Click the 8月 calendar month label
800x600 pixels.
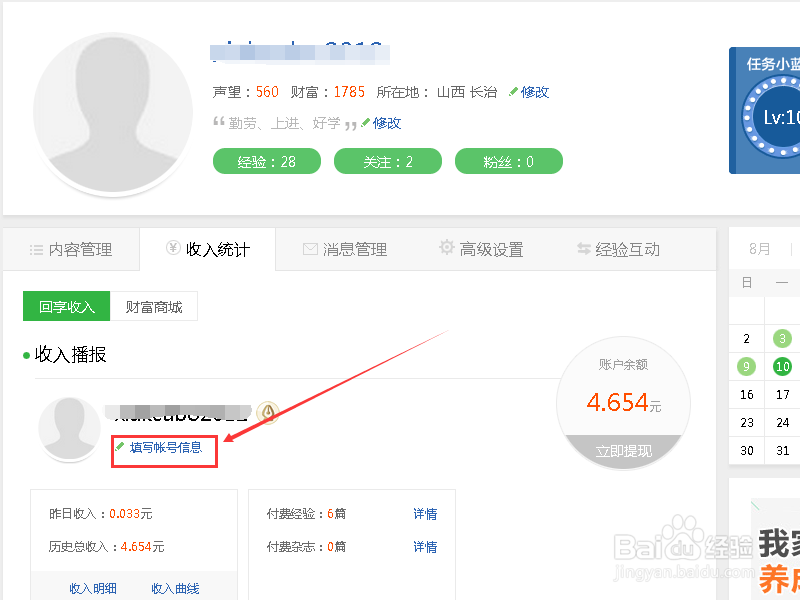click(759, 248)
